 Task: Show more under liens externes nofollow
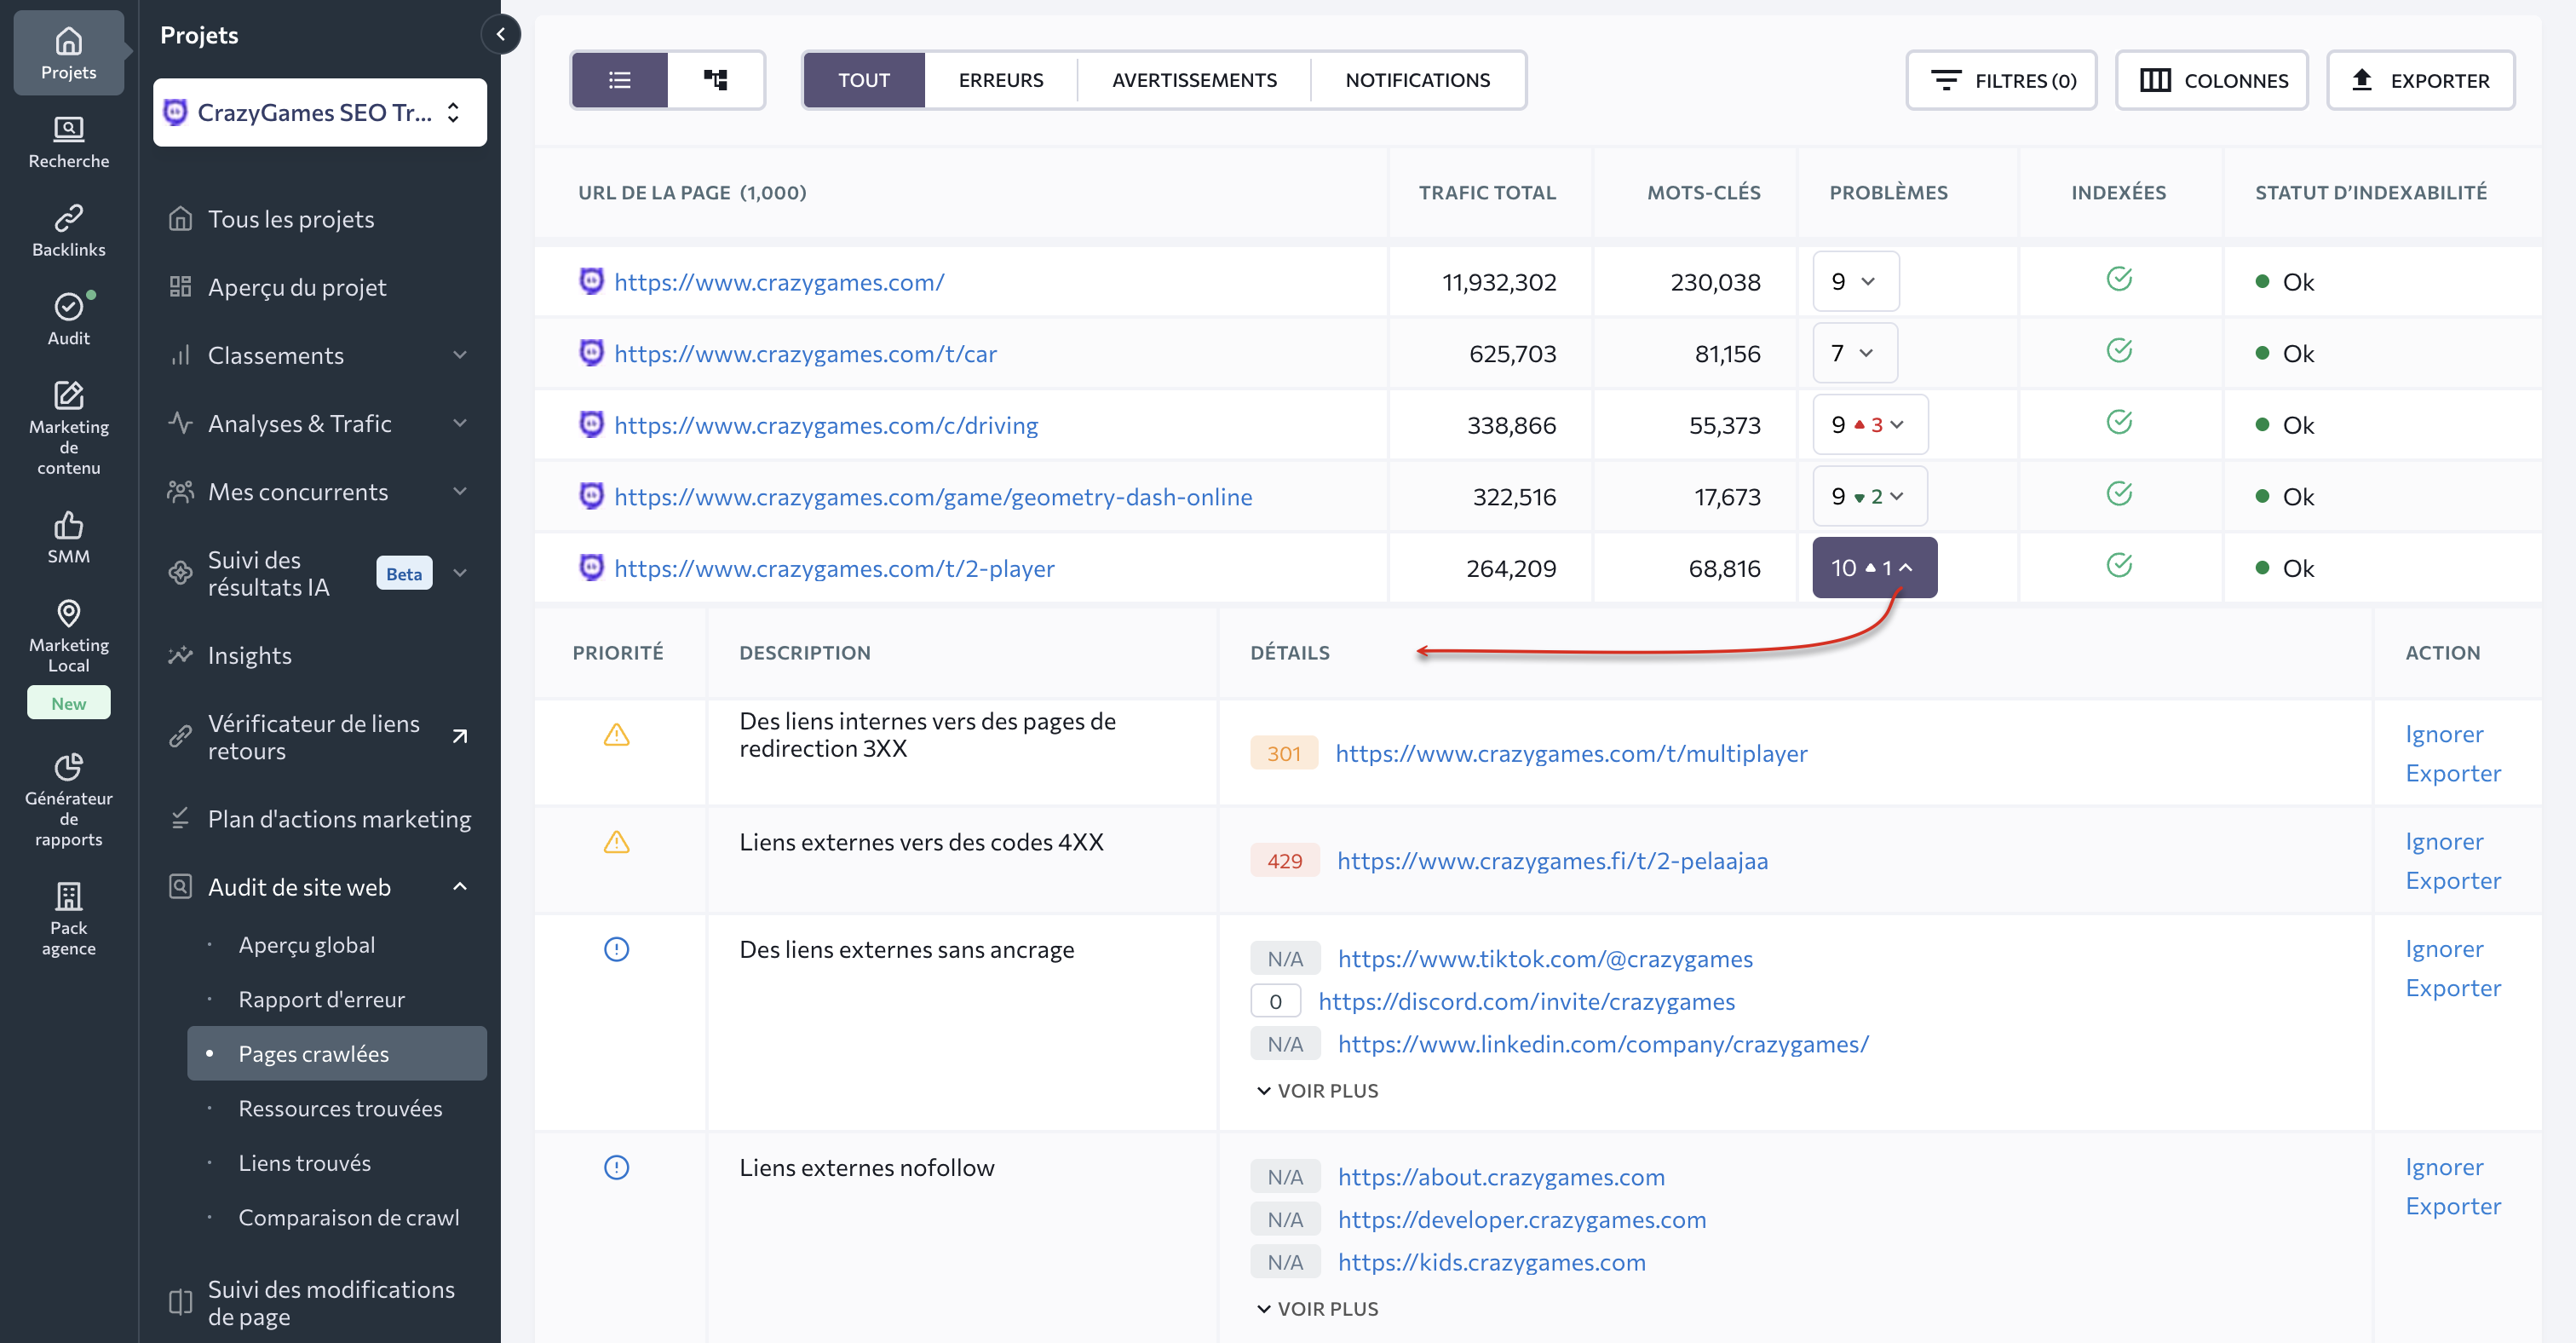[x=1317, y=1308]
